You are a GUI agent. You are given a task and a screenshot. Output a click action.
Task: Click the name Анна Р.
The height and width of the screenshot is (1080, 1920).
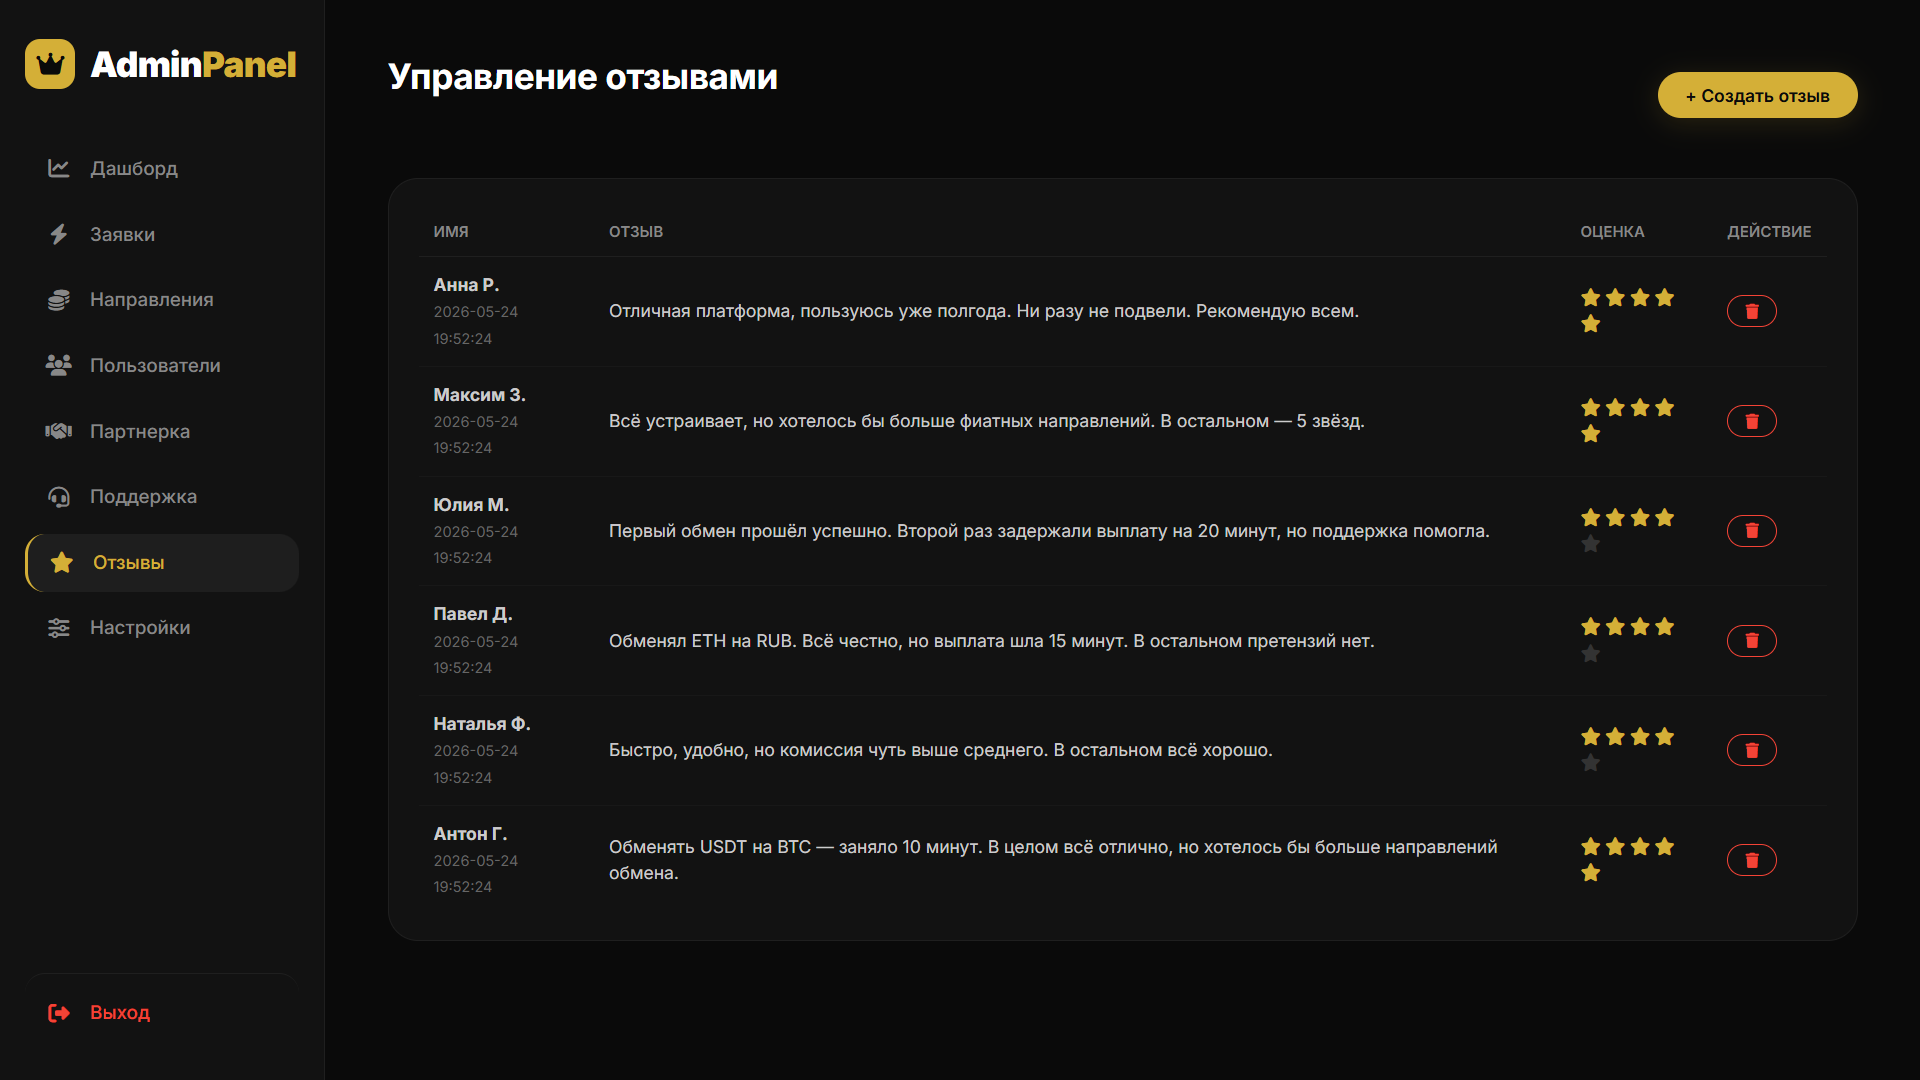coord(466,285)
